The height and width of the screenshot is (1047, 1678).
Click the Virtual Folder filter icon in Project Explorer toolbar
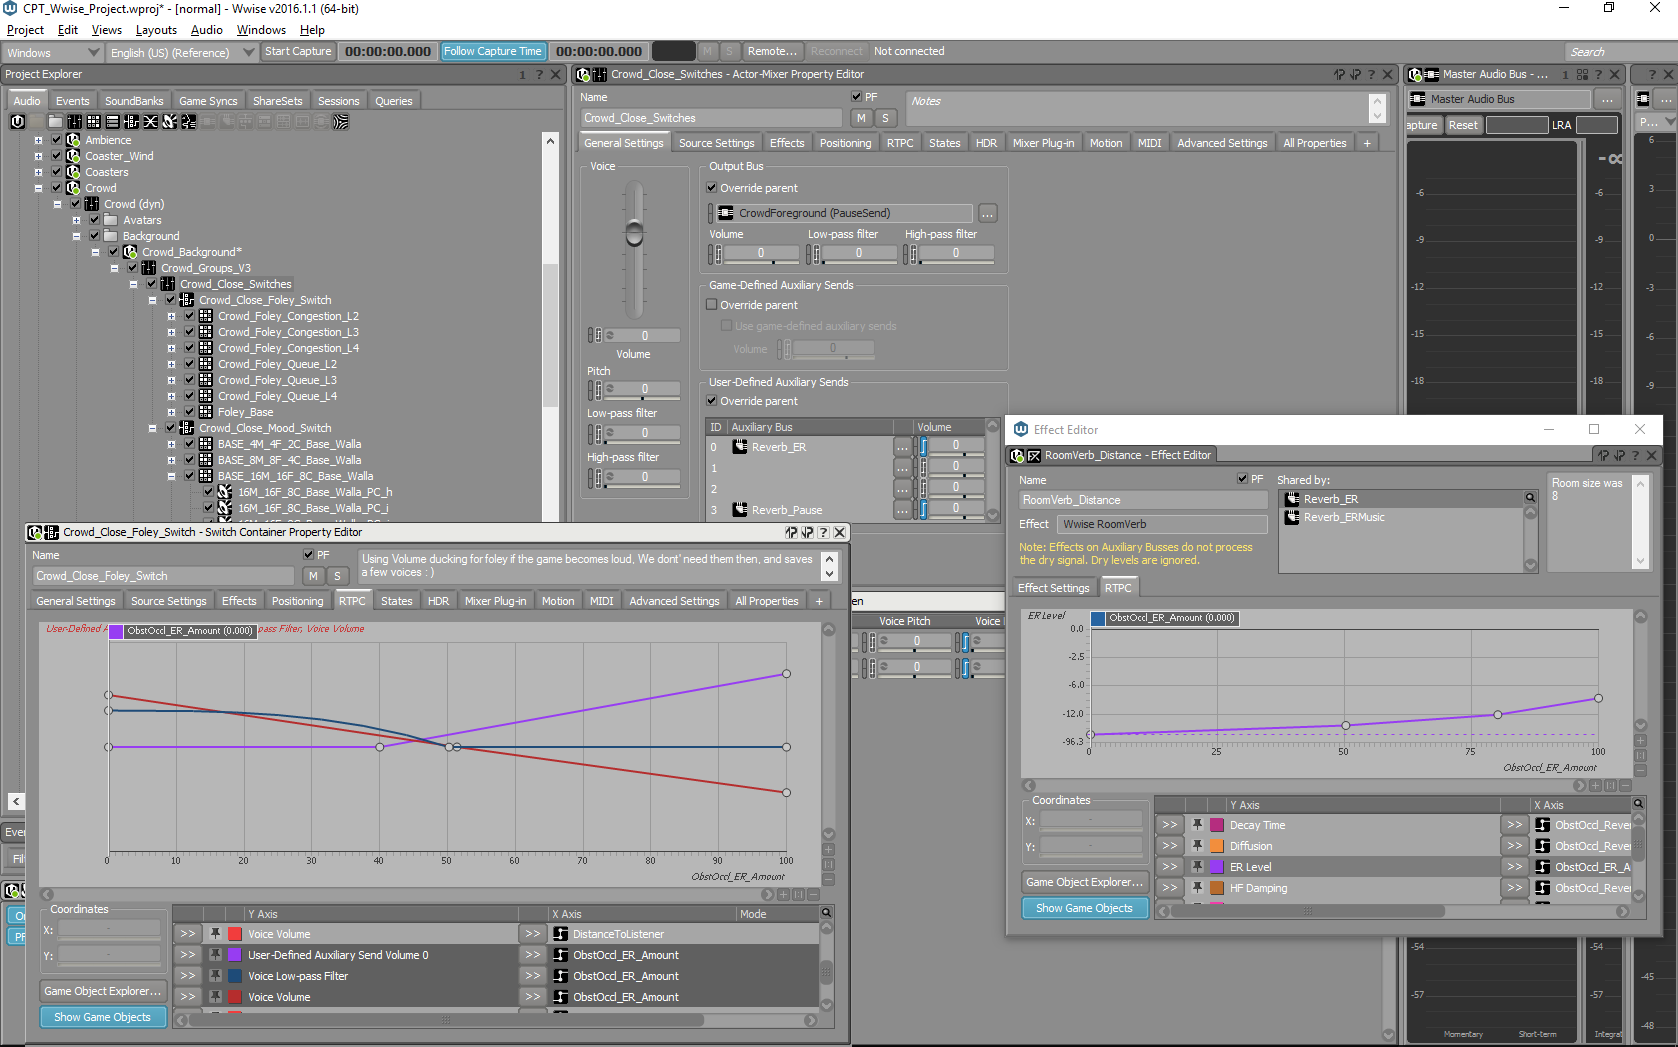(55, 121)
